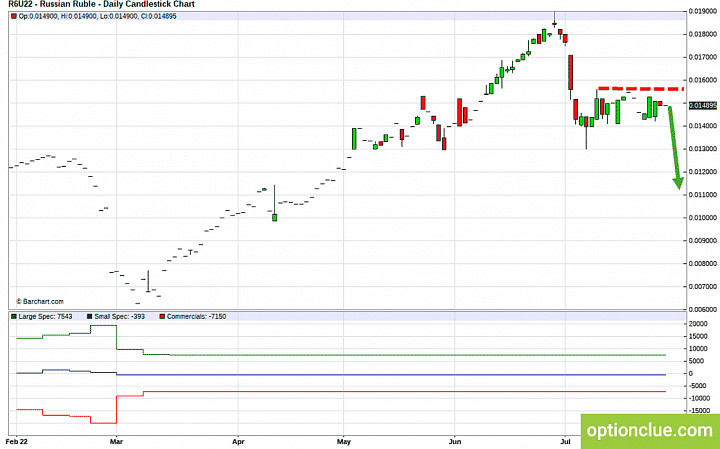The width and height of the screenshot is (720, 449).
Task: Click the -5000 indicator axis label
Action: 698,386
